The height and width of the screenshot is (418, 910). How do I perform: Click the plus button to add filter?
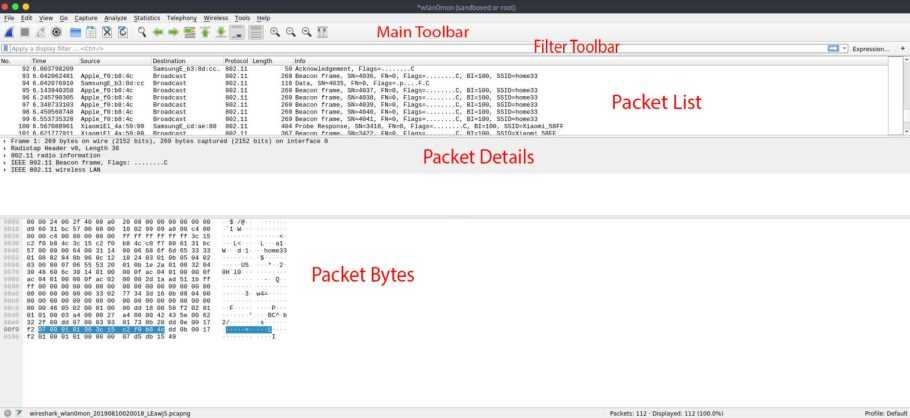tap(902, 49)
